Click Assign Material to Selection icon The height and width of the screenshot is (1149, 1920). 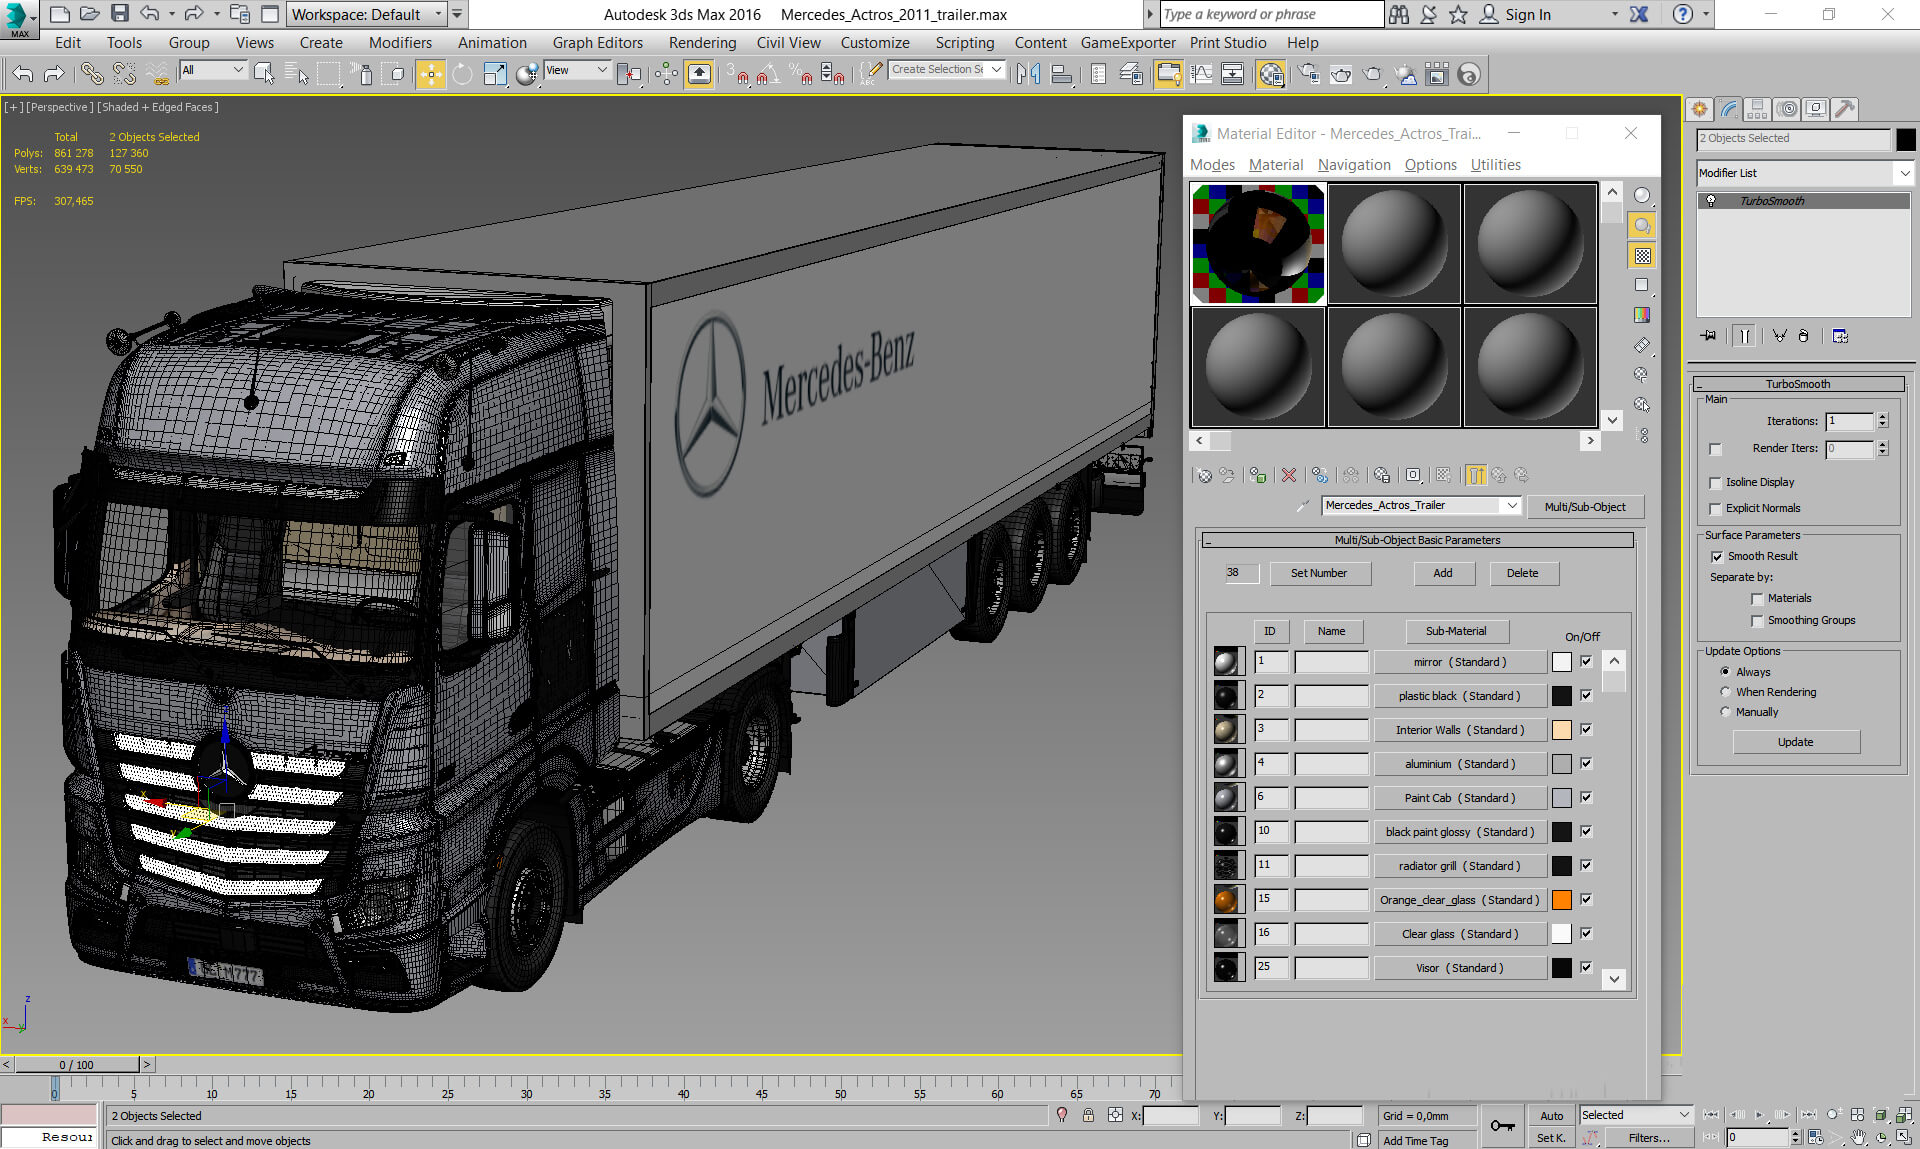(x=1258, y=476)
